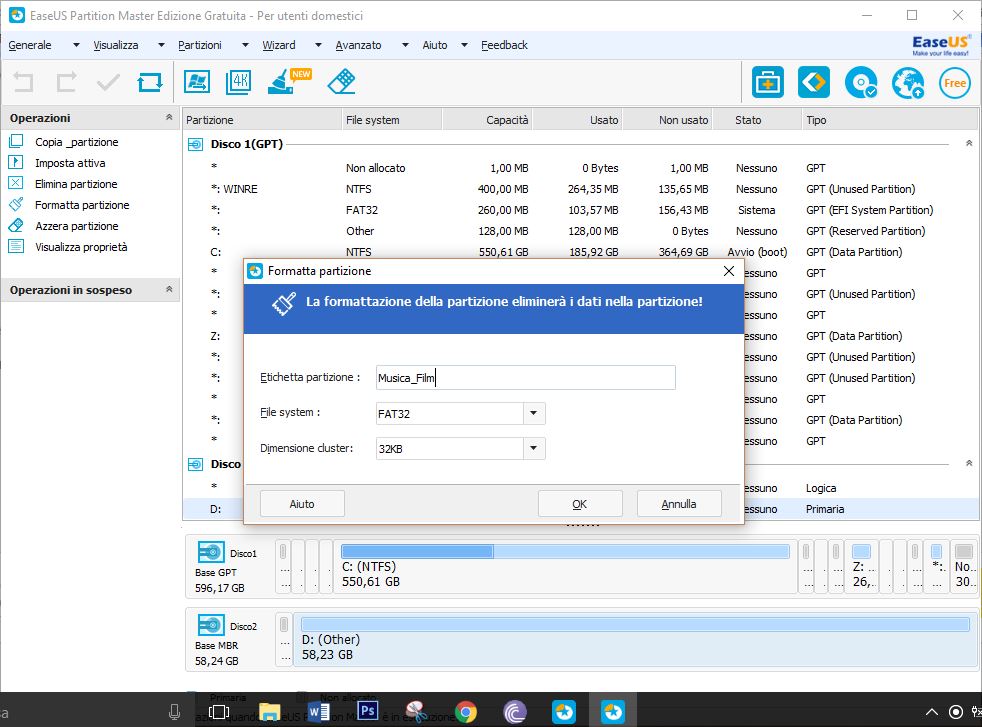
Task: Click the Task View taskbar button
Action: (219, 712)
